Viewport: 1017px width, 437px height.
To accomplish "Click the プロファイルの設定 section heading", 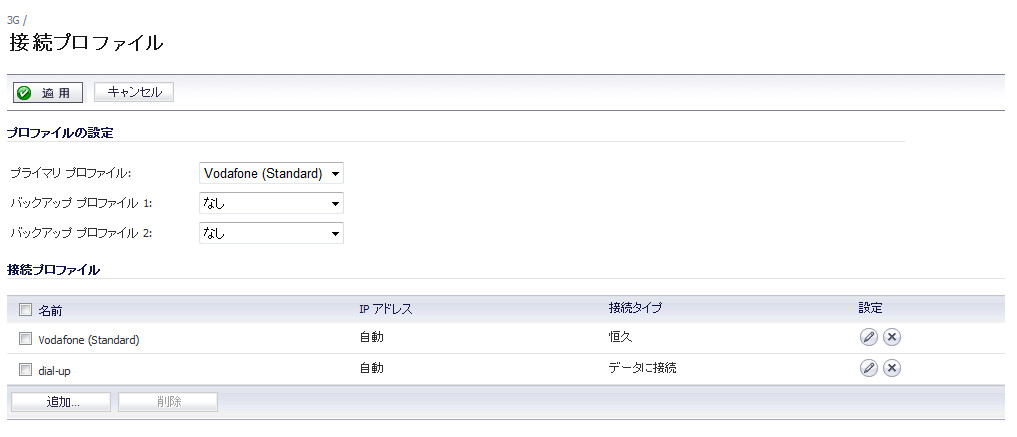I will point(60,133).
